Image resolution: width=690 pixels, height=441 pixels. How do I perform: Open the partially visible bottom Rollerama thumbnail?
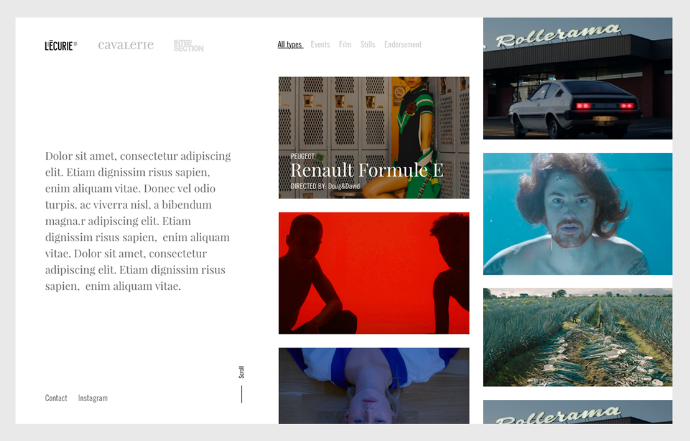(577, 412)
